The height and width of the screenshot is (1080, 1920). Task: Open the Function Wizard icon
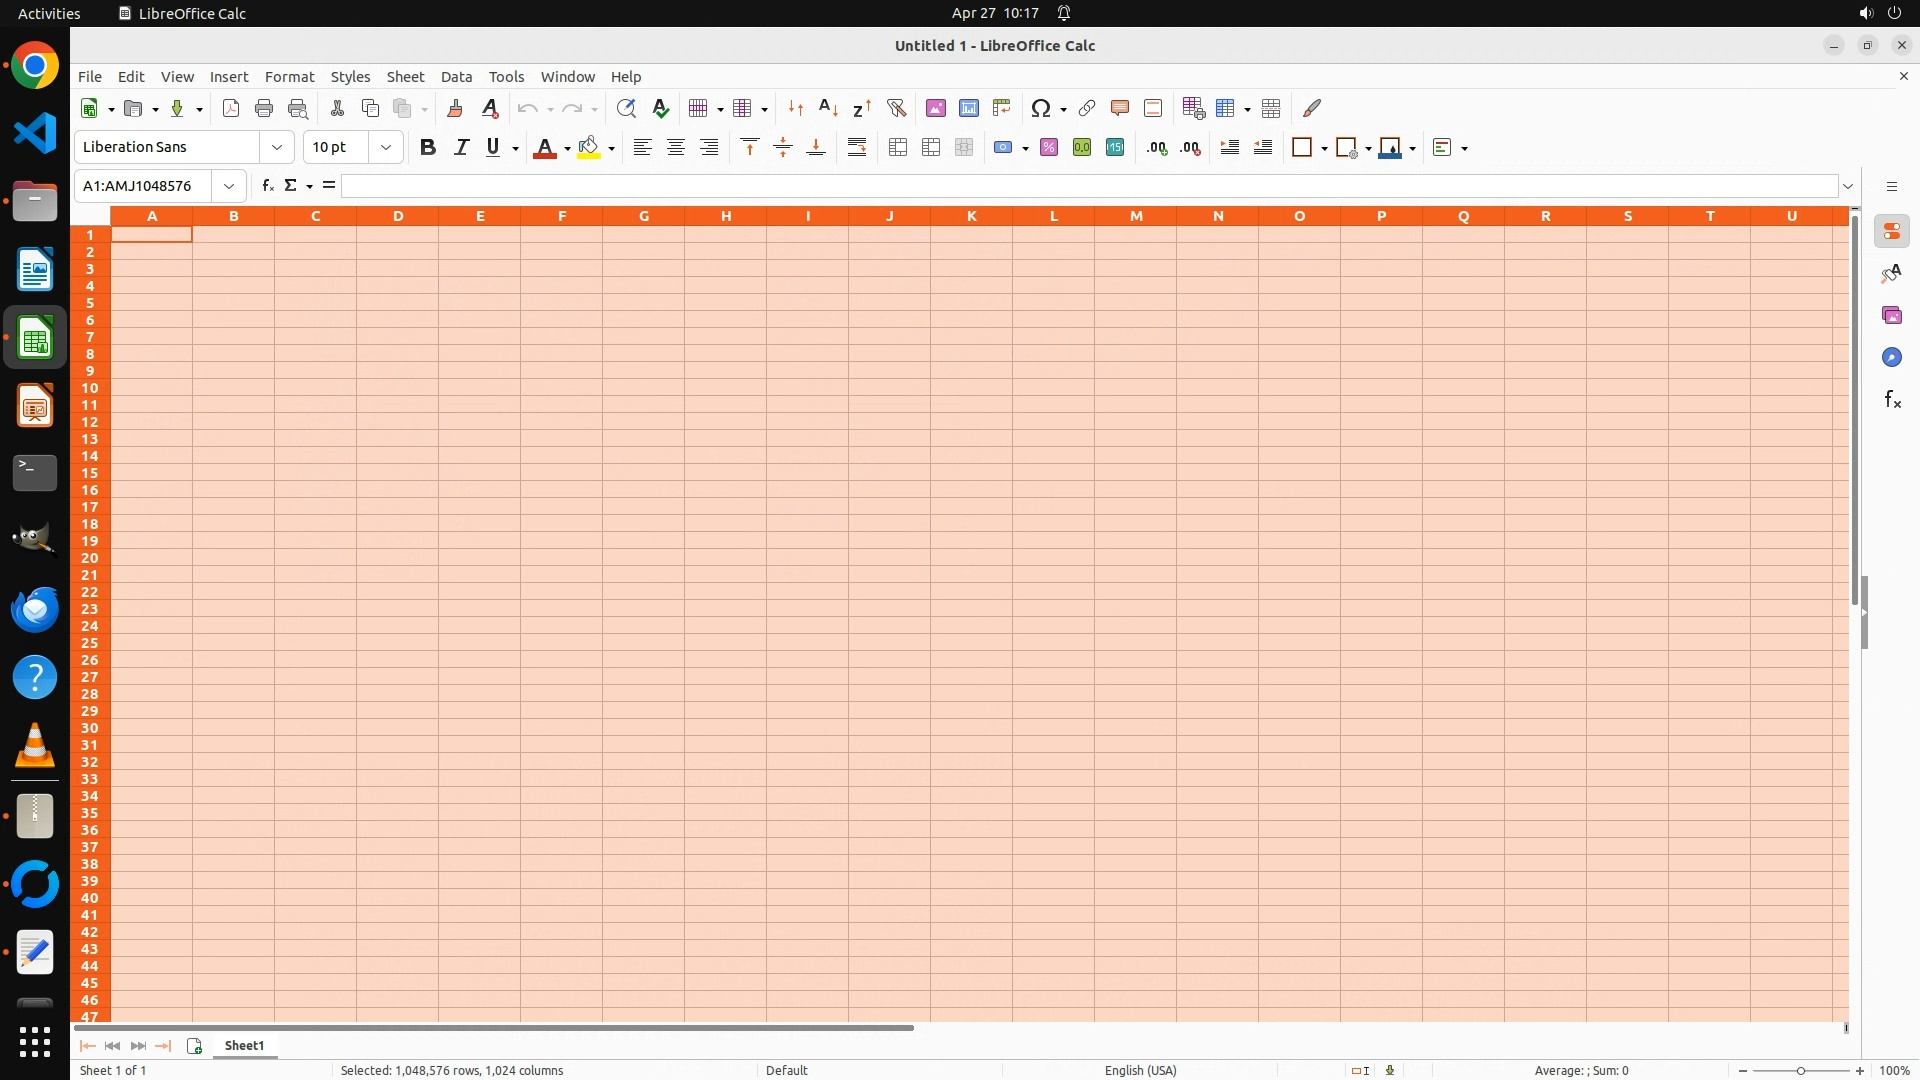point(267,186)
